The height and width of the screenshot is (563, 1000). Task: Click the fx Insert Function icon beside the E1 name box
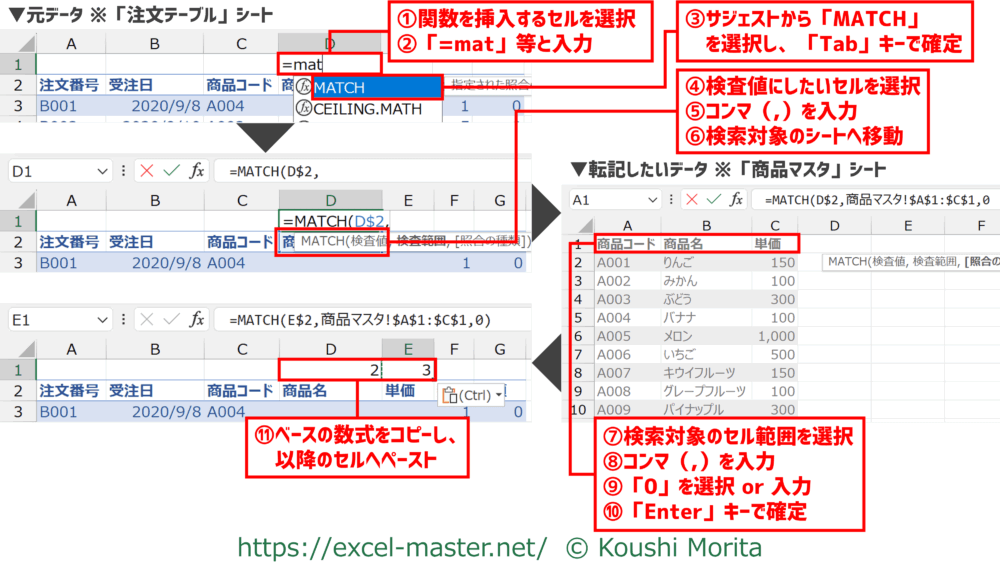coord(197,320)
